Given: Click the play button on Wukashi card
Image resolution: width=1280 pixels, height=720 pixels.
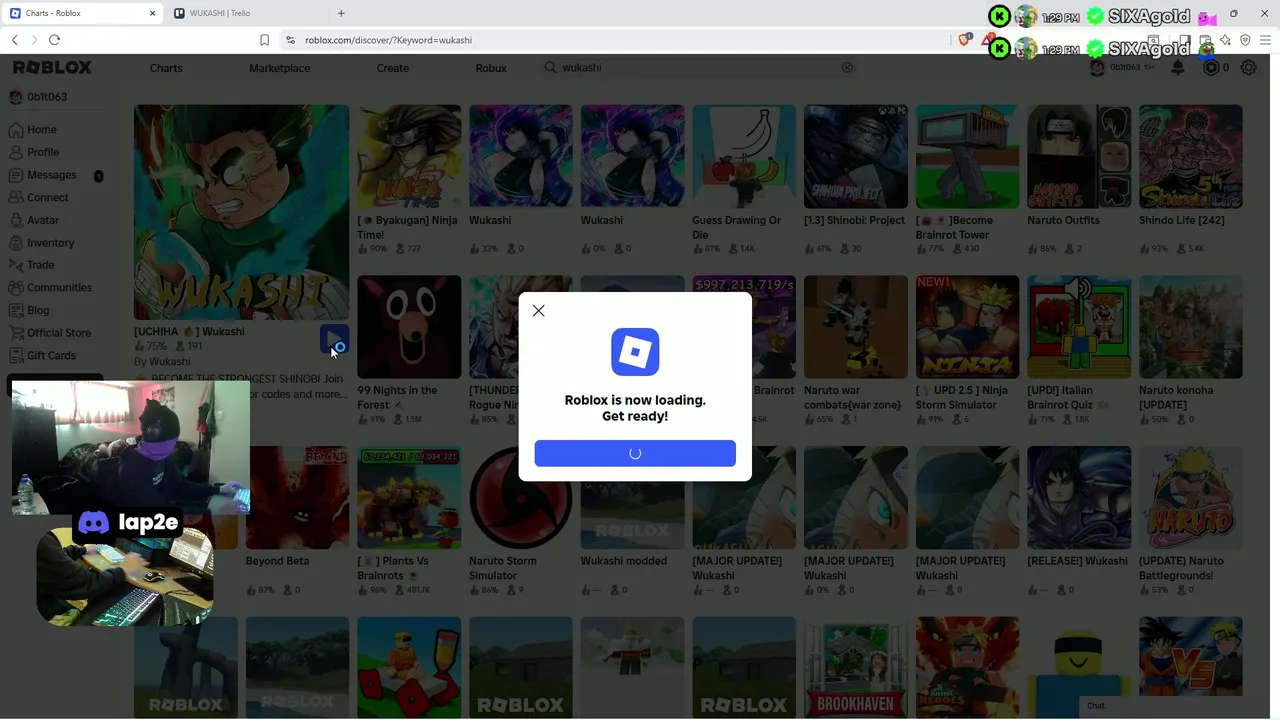Looking at the screenshot, I should pyautogui.click(x=334, y=339).
